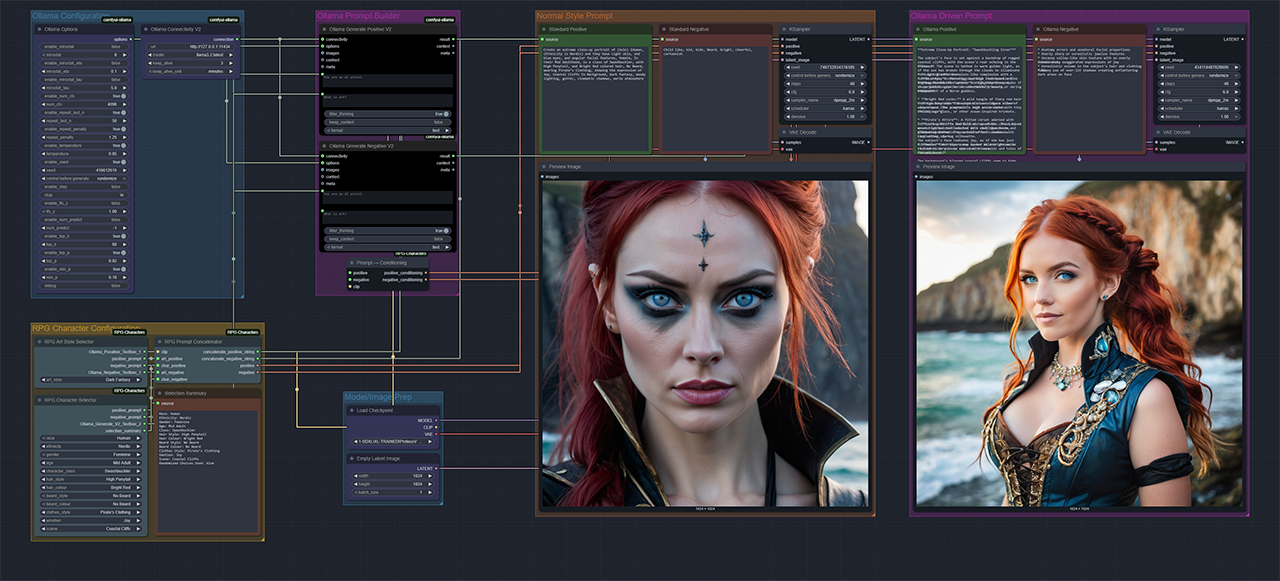Open sampler_name dropdown in Normal Style KSampler
The image size is (1280, 581).
(x=825, y=100)
